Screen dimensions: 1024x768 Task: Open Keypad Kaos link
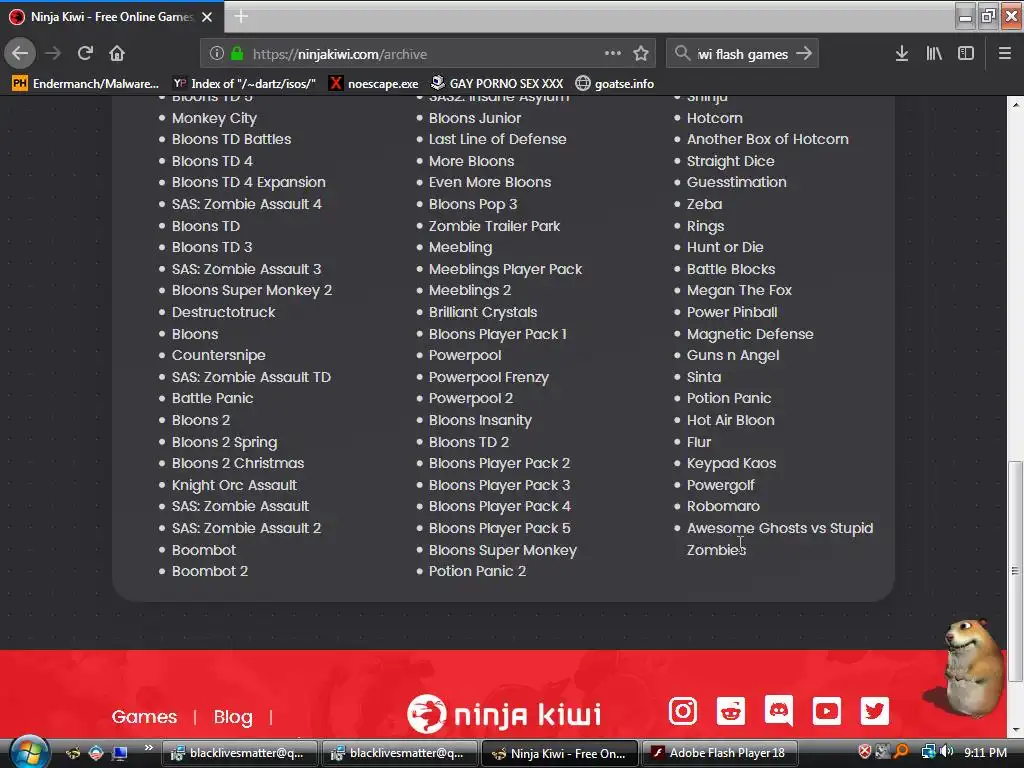click(731, 463)
